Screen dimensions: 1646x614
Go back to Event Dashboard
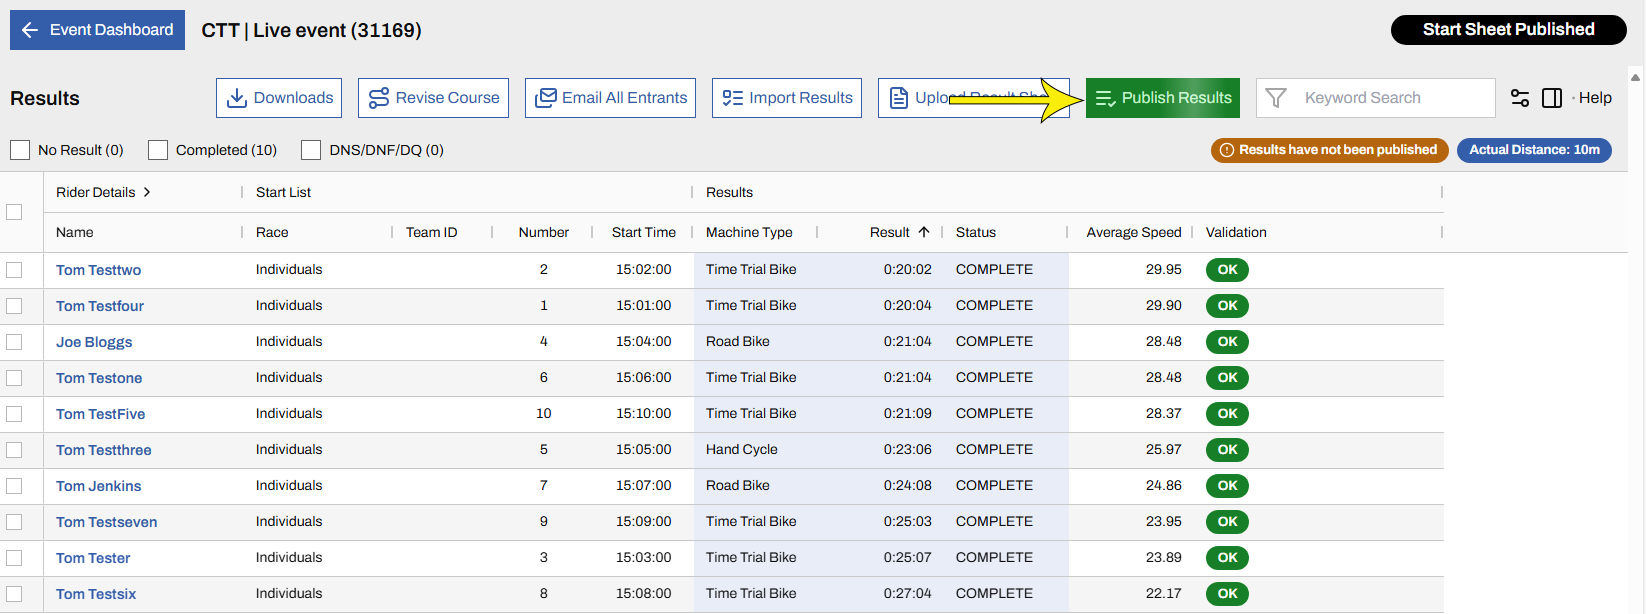[98, 30]
